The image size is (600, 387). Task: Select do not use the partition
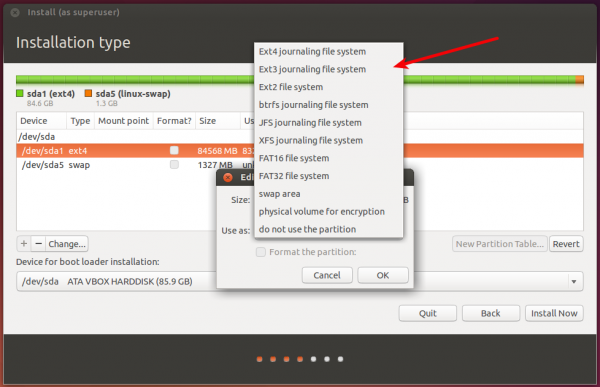[x=328, y=229]
